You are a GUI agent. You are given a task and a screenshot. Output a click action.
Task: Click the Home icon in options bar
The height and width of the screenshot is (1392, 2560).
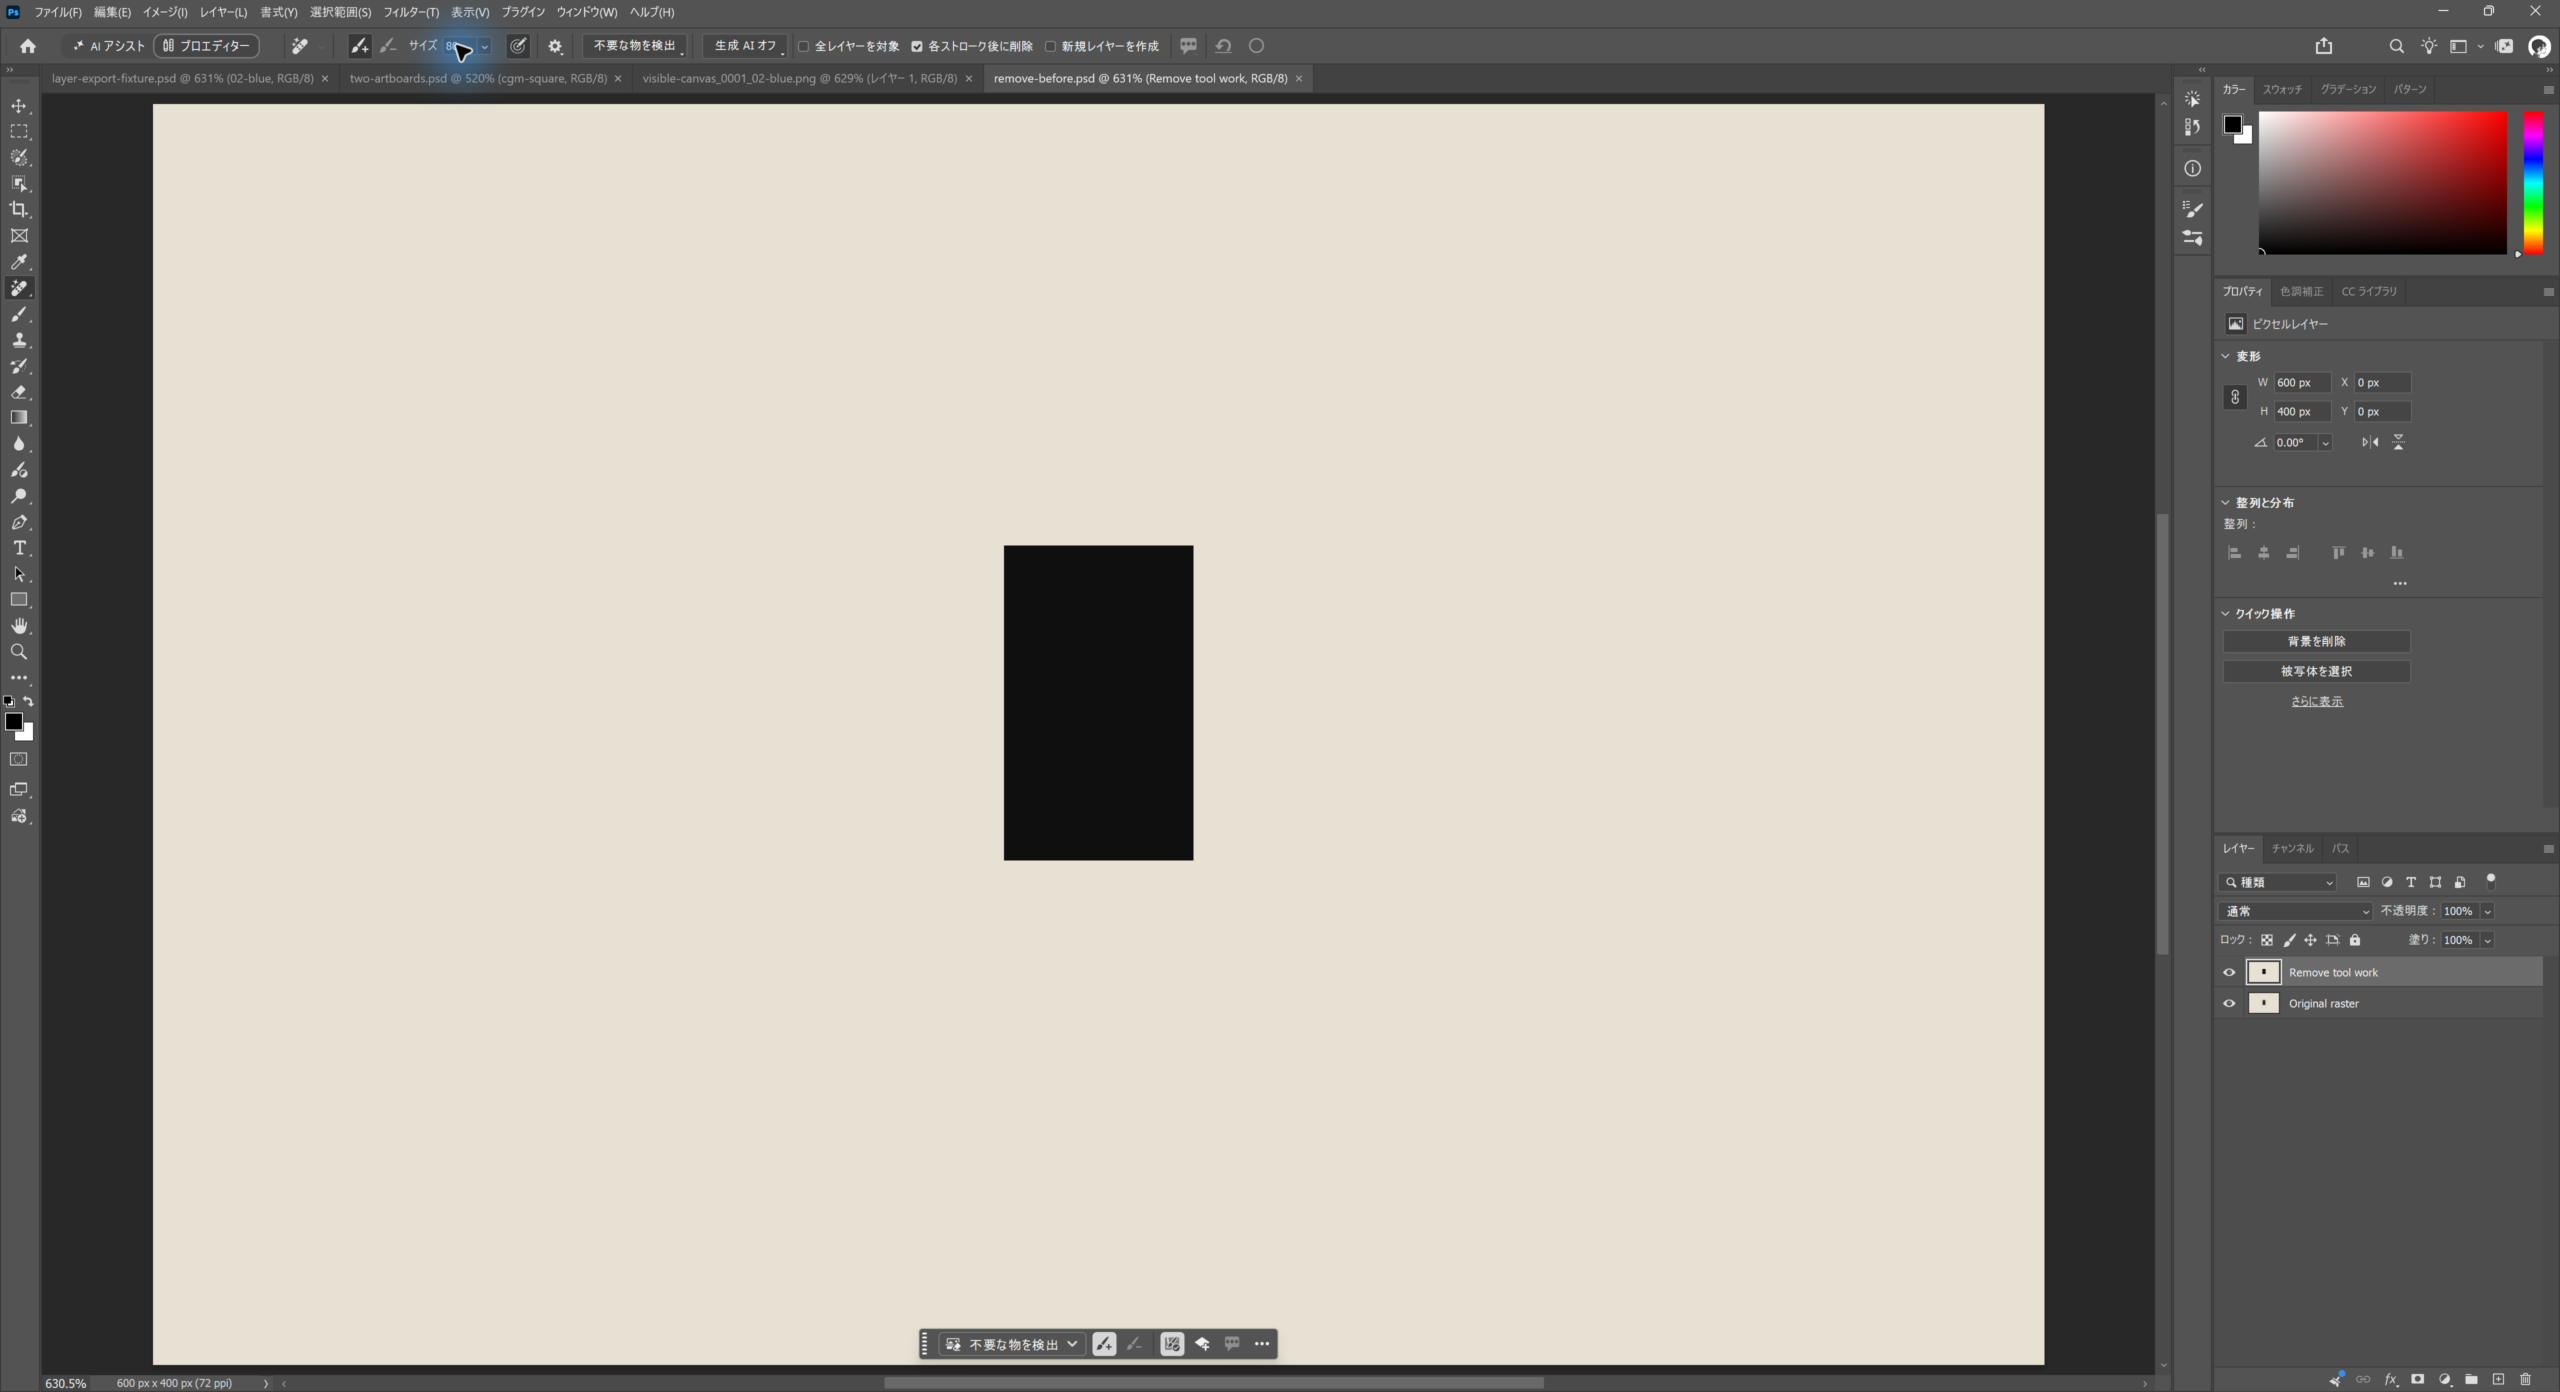pos(28,46)
